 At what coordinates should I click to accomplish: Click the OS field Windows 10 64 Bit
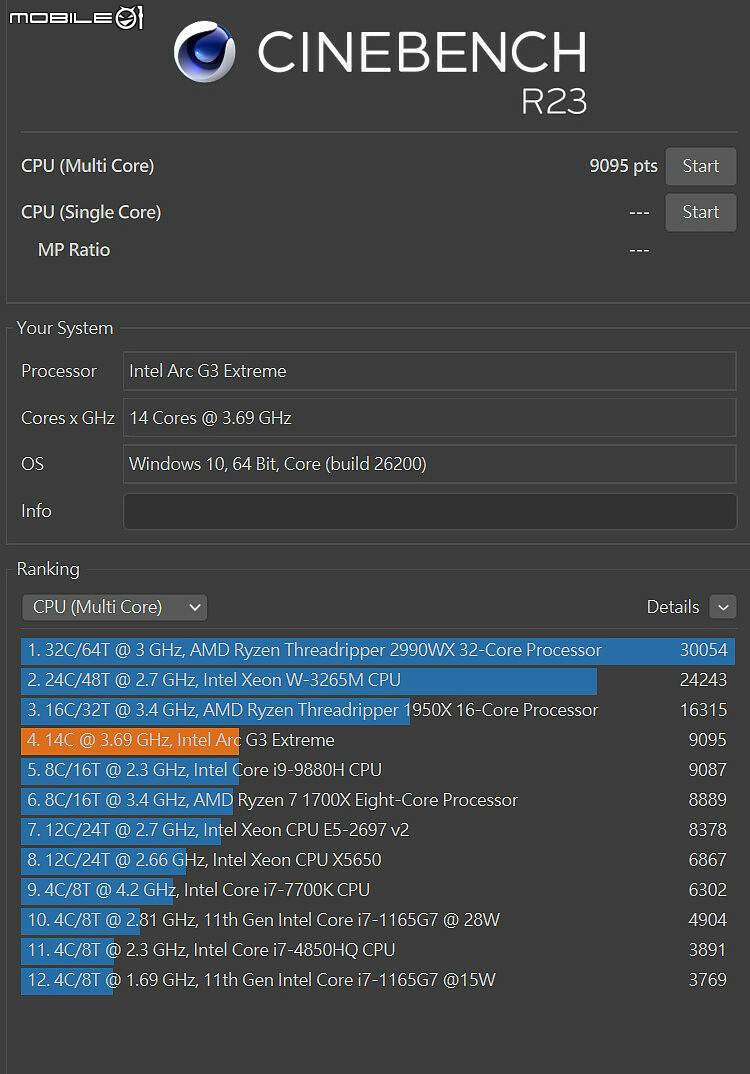click(x=429, y=464)
